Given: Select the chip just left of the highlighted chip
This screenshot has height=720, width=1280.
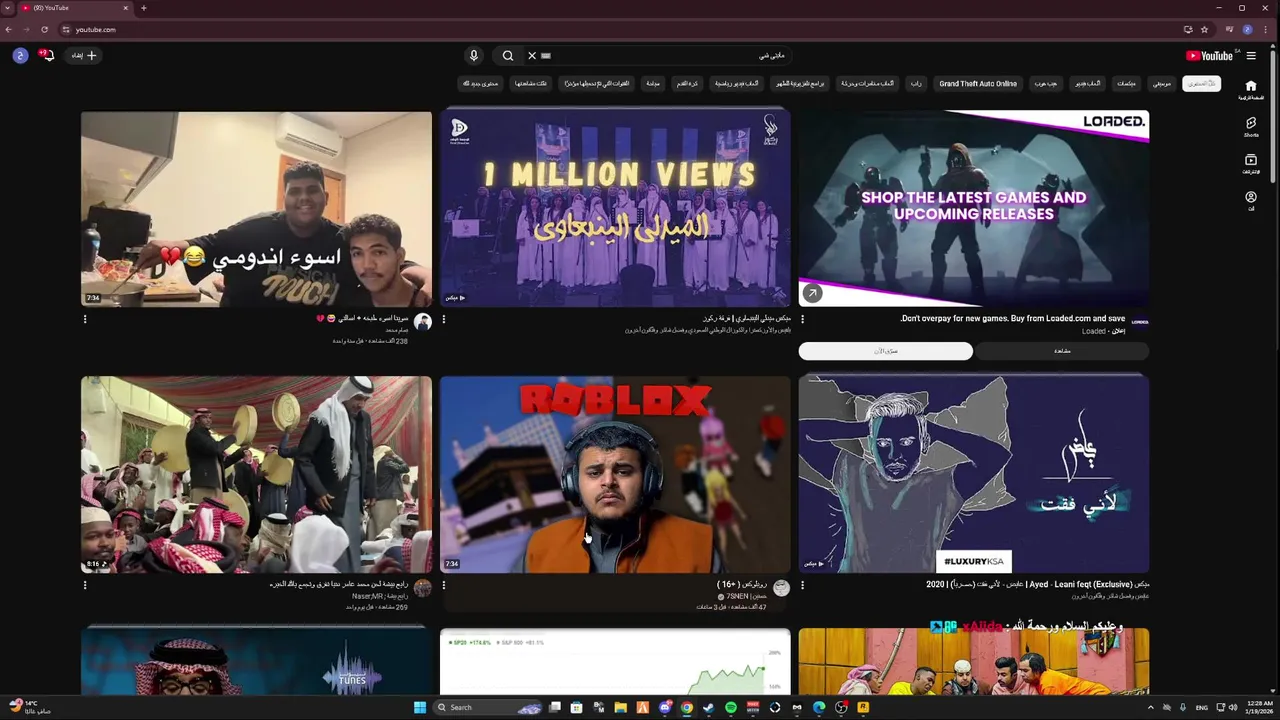Looking at the screenshot, I should 1161,84.
